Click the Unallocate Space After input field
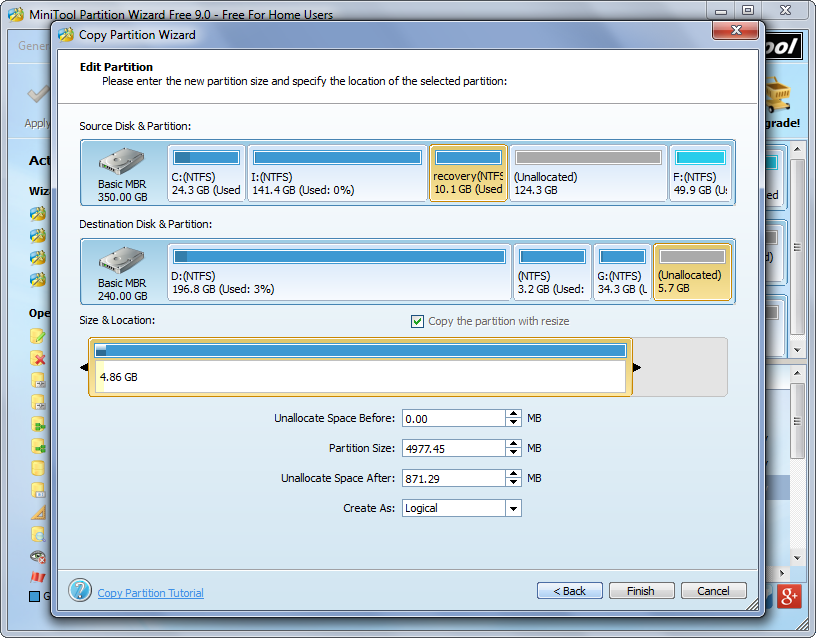 coord(453,478)
